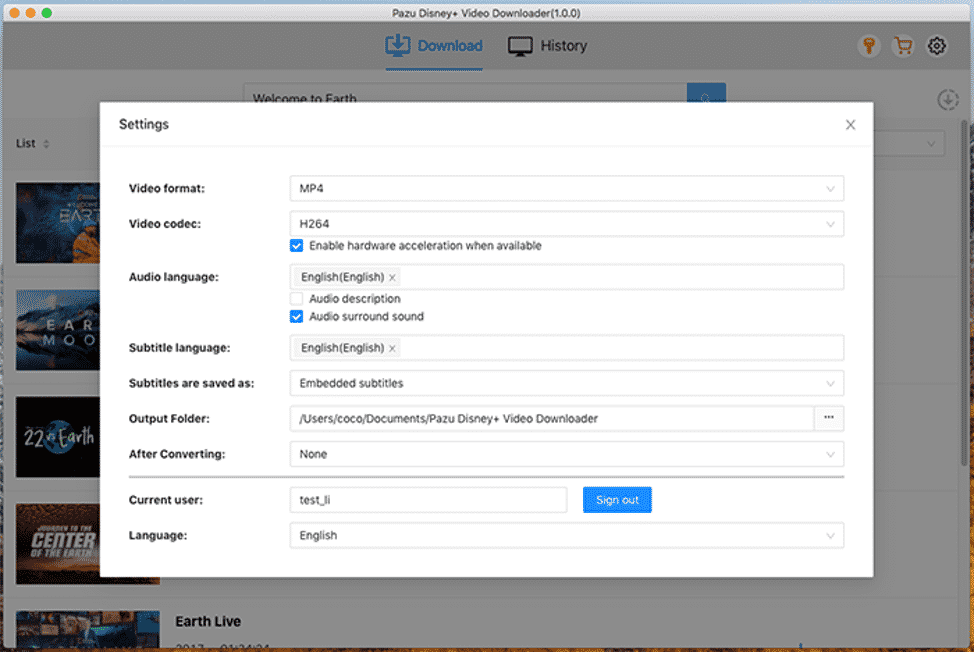The image size is (974, 652).
Task: Click the settings gear icon
Action: pyautogui.click(x=936, y=45)
